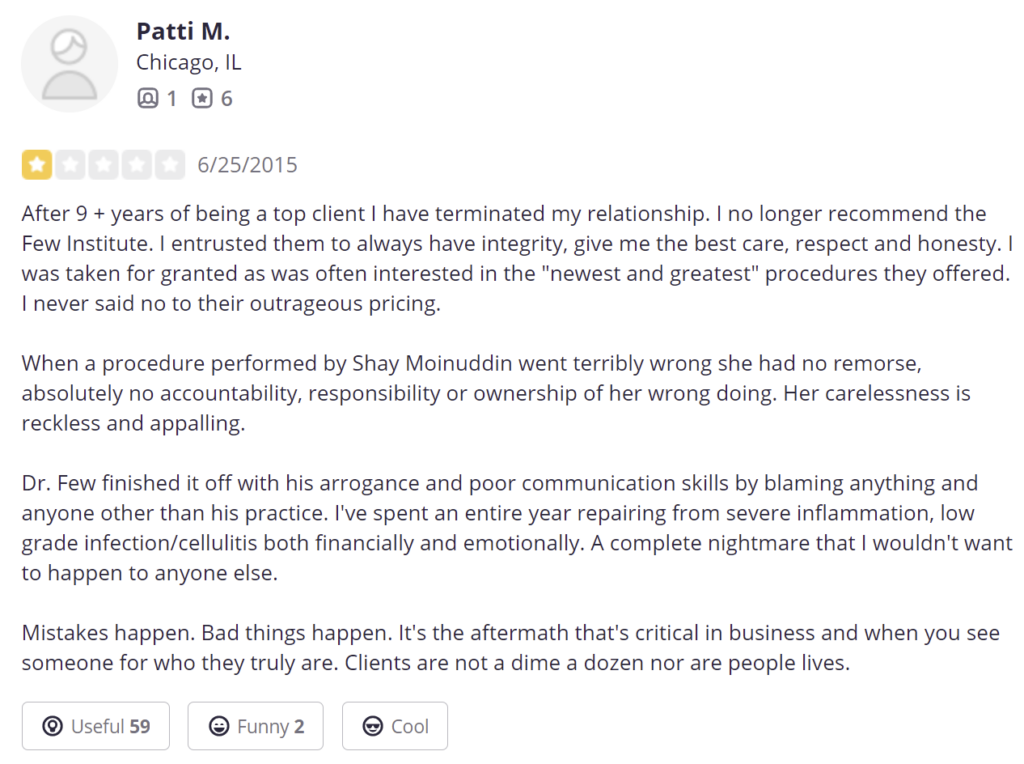The width and height of the screenshot is (1024, 764).
Task: Click the Useful lightbulb icon
Action: pyautogui.click(x=52, y=726)
